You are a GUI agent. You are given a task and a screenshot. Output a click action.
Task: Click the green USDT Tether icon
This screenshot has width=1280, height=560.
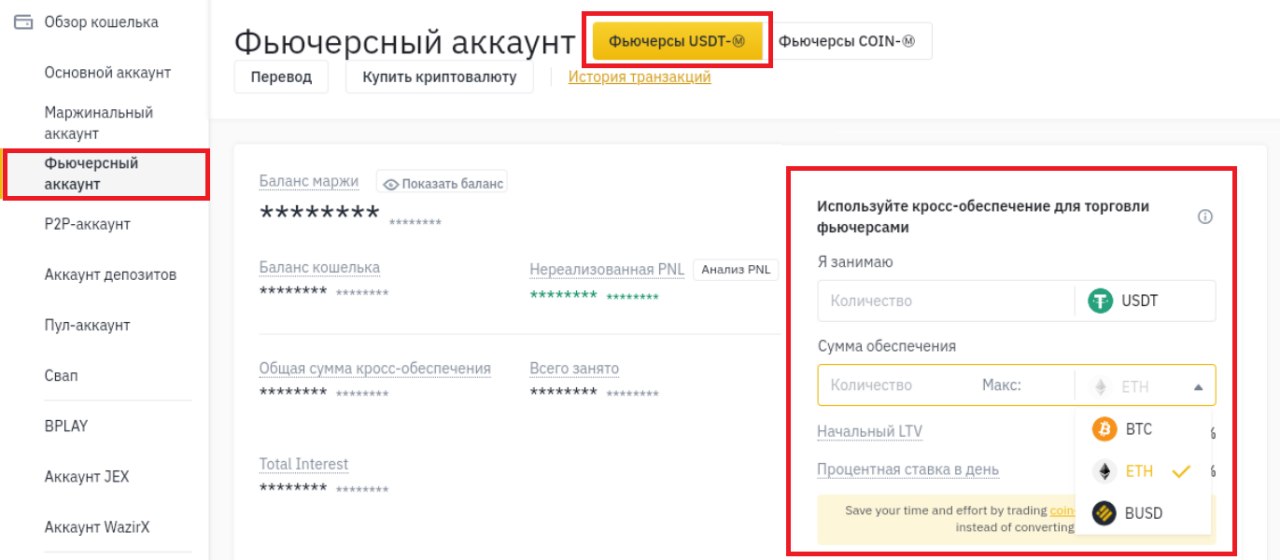1101,301
